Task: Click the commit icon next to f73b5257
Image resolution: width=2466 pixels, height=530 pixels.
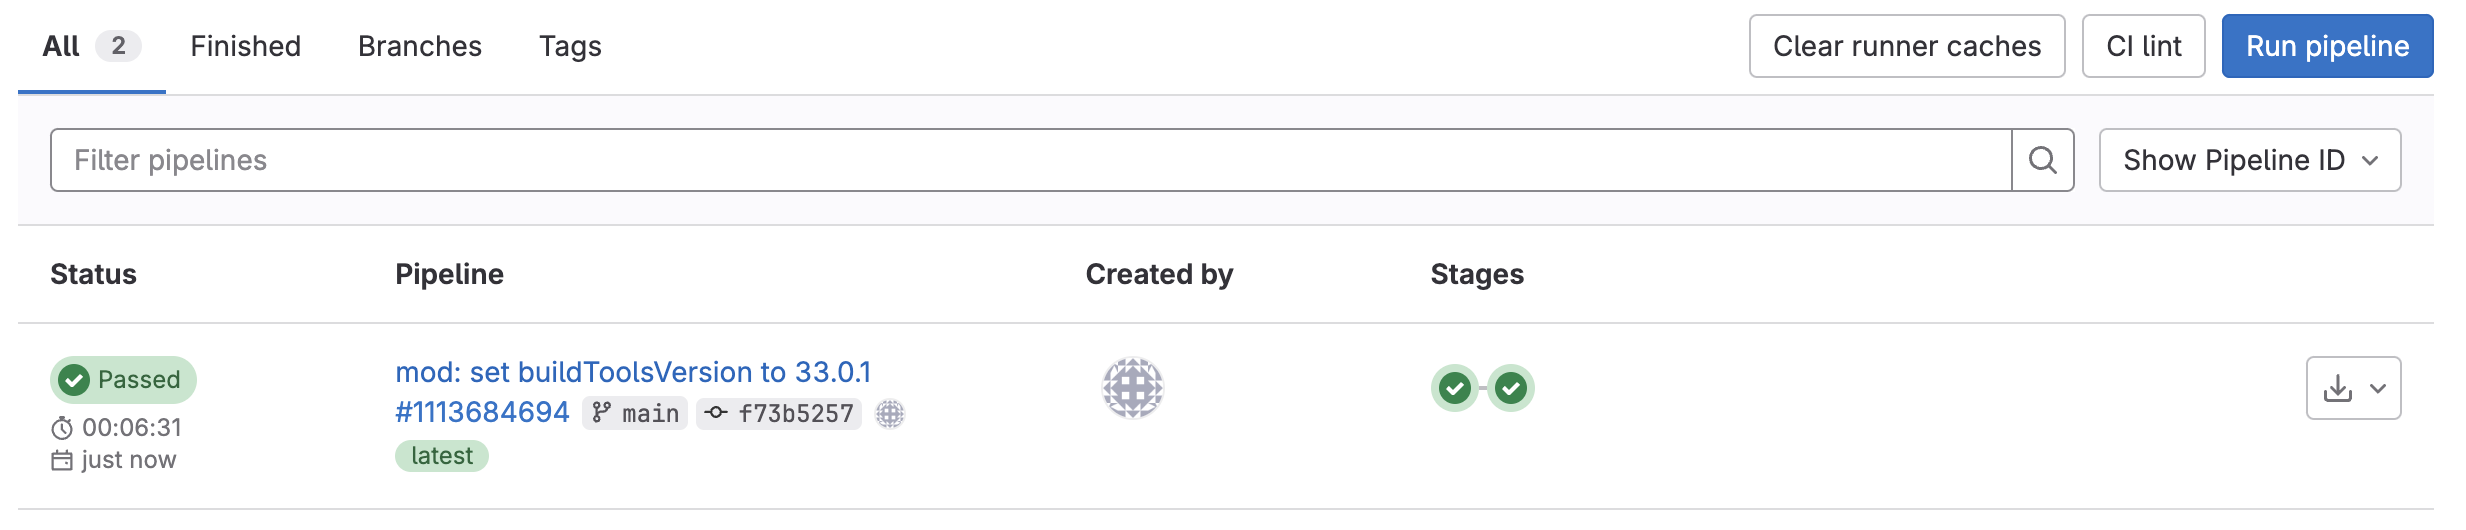Action: coord(715,413)
